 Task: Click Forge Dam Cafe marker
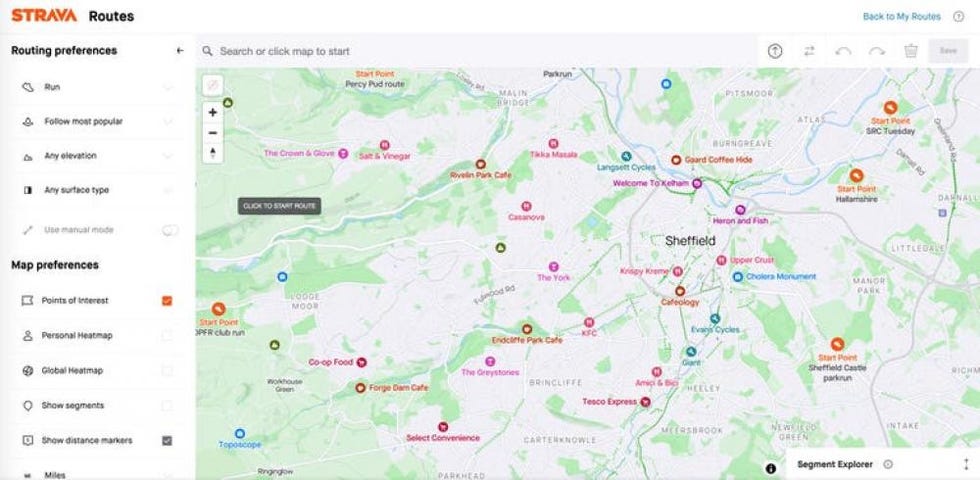(x=360, y=388)
